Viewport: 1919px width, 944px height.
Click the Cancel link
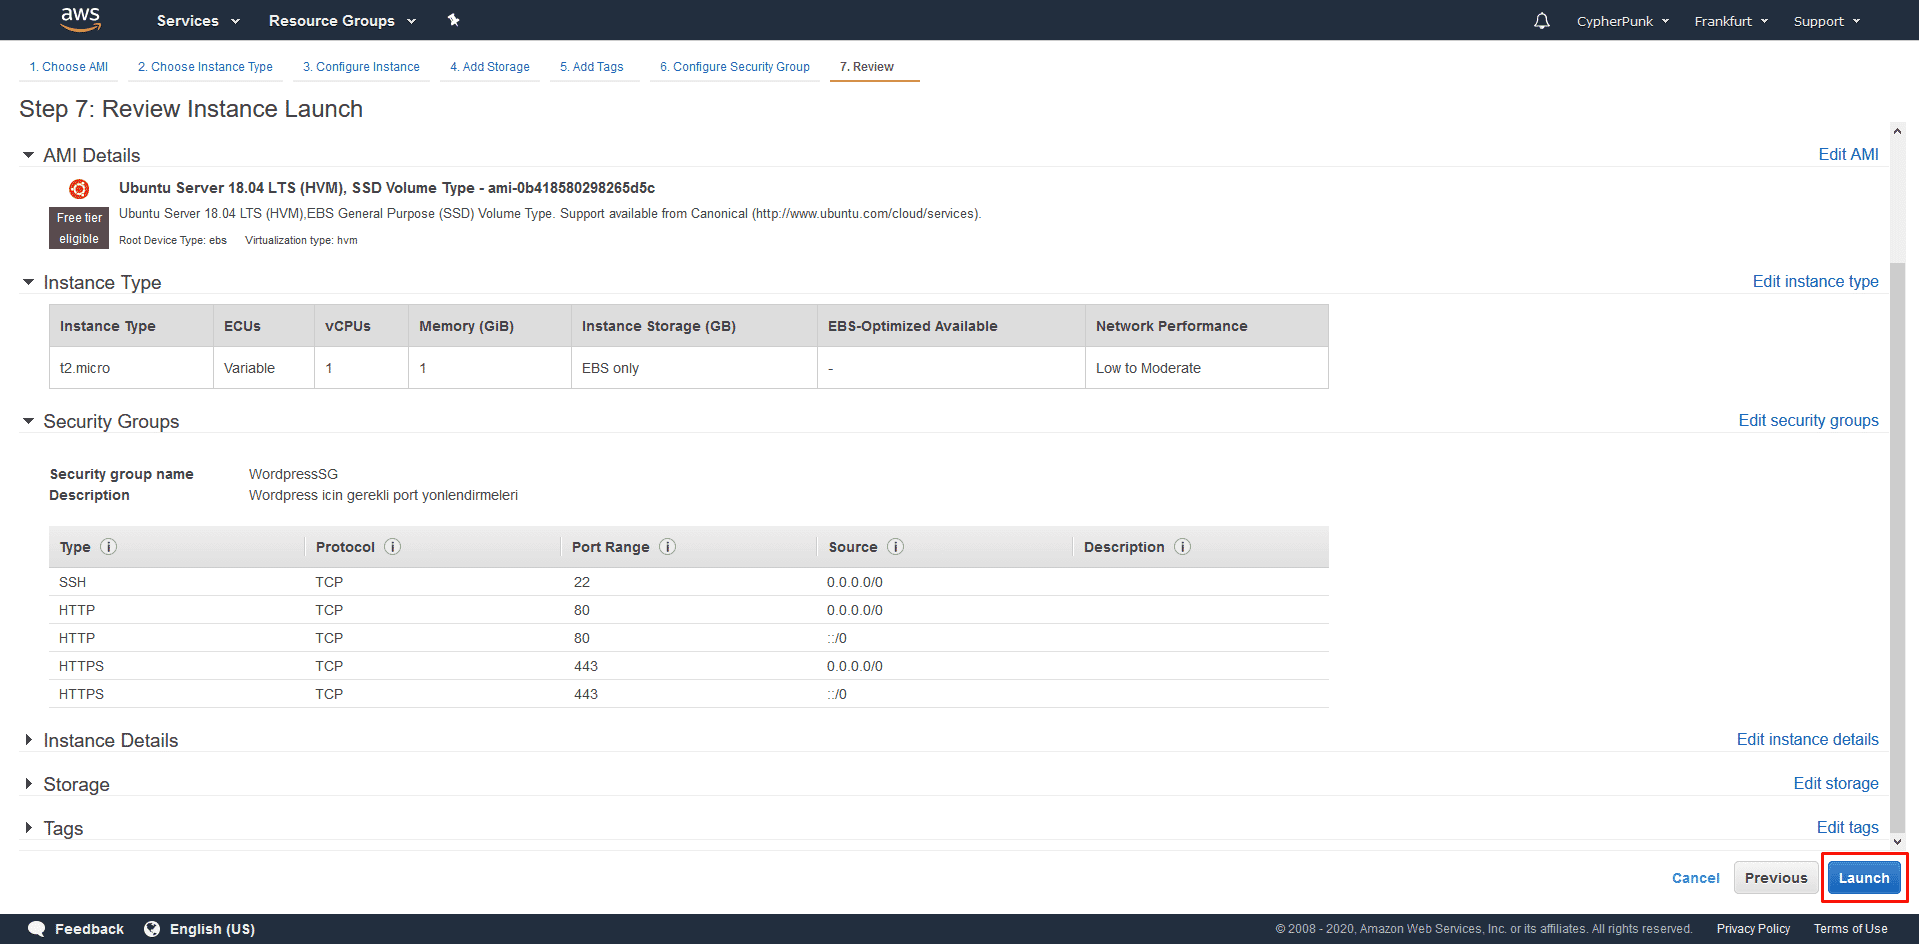1696,878
